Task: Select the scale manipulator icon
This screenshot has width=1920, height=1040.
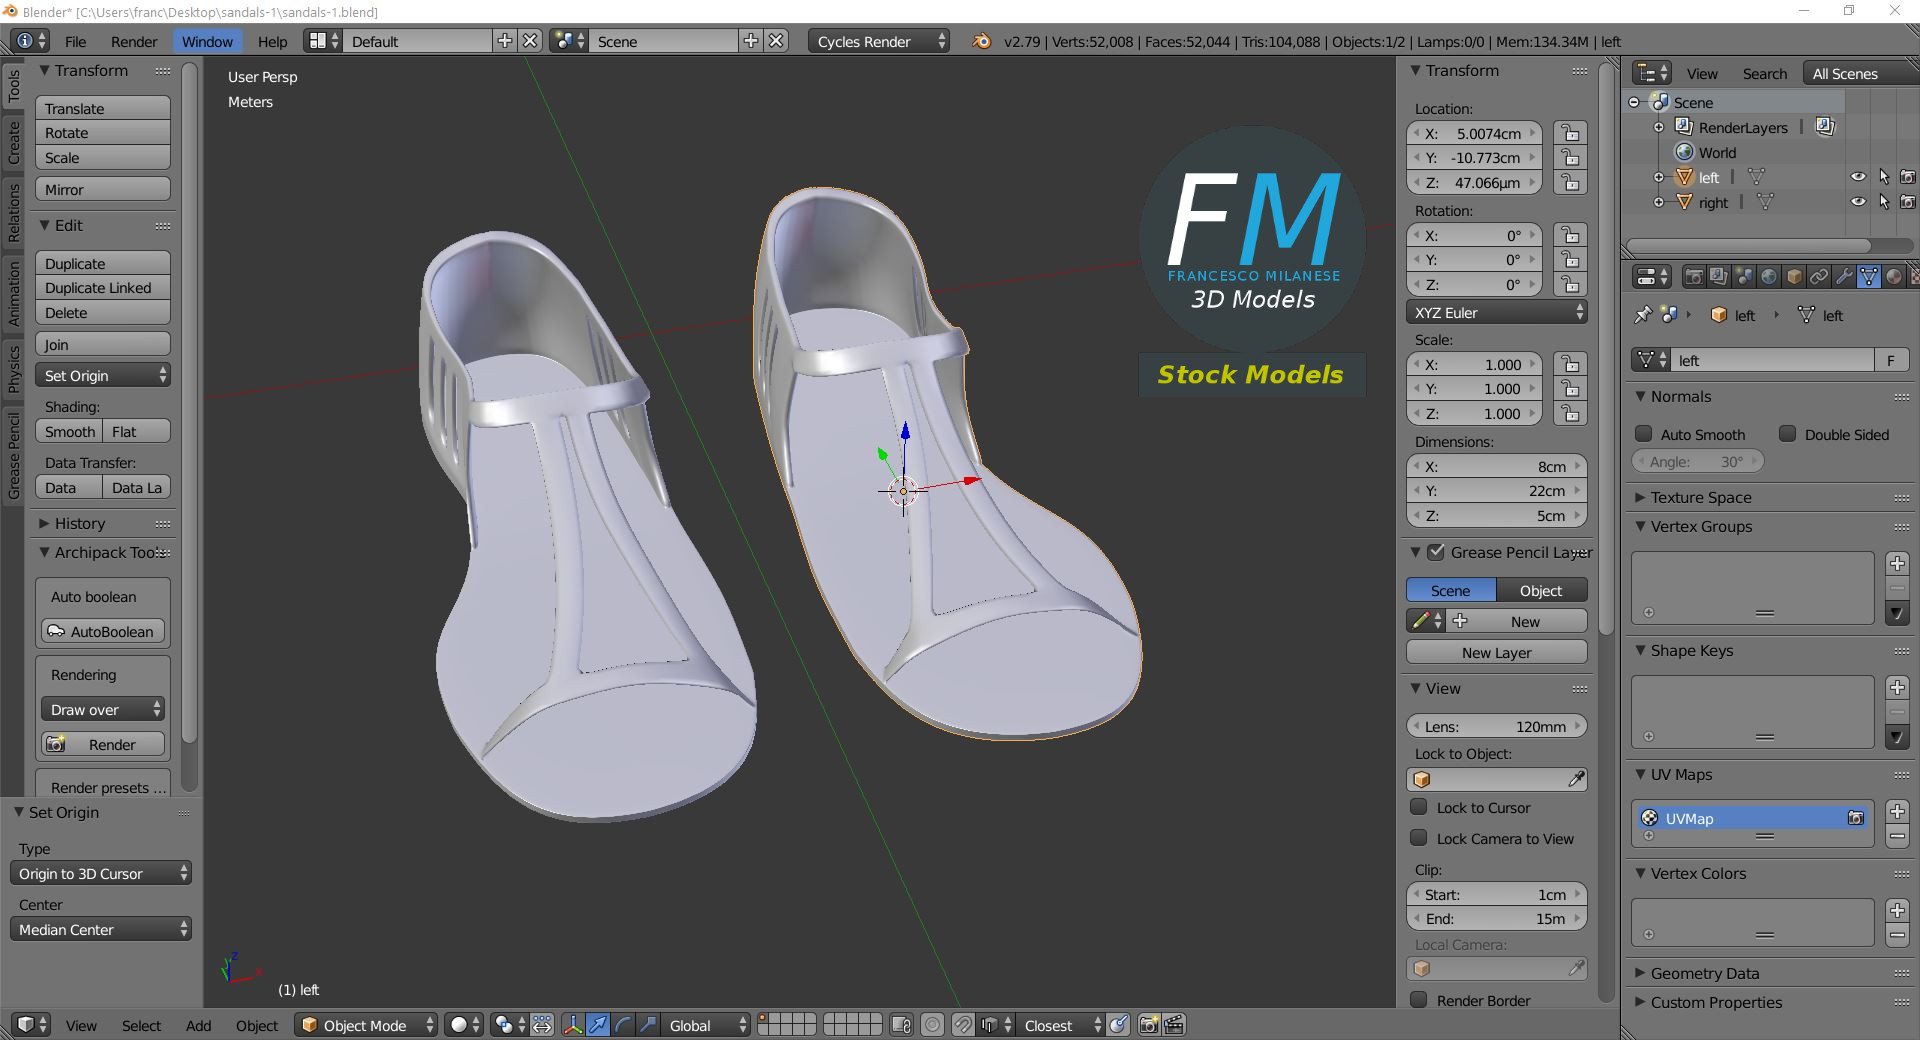Action: coord(647,1025)
